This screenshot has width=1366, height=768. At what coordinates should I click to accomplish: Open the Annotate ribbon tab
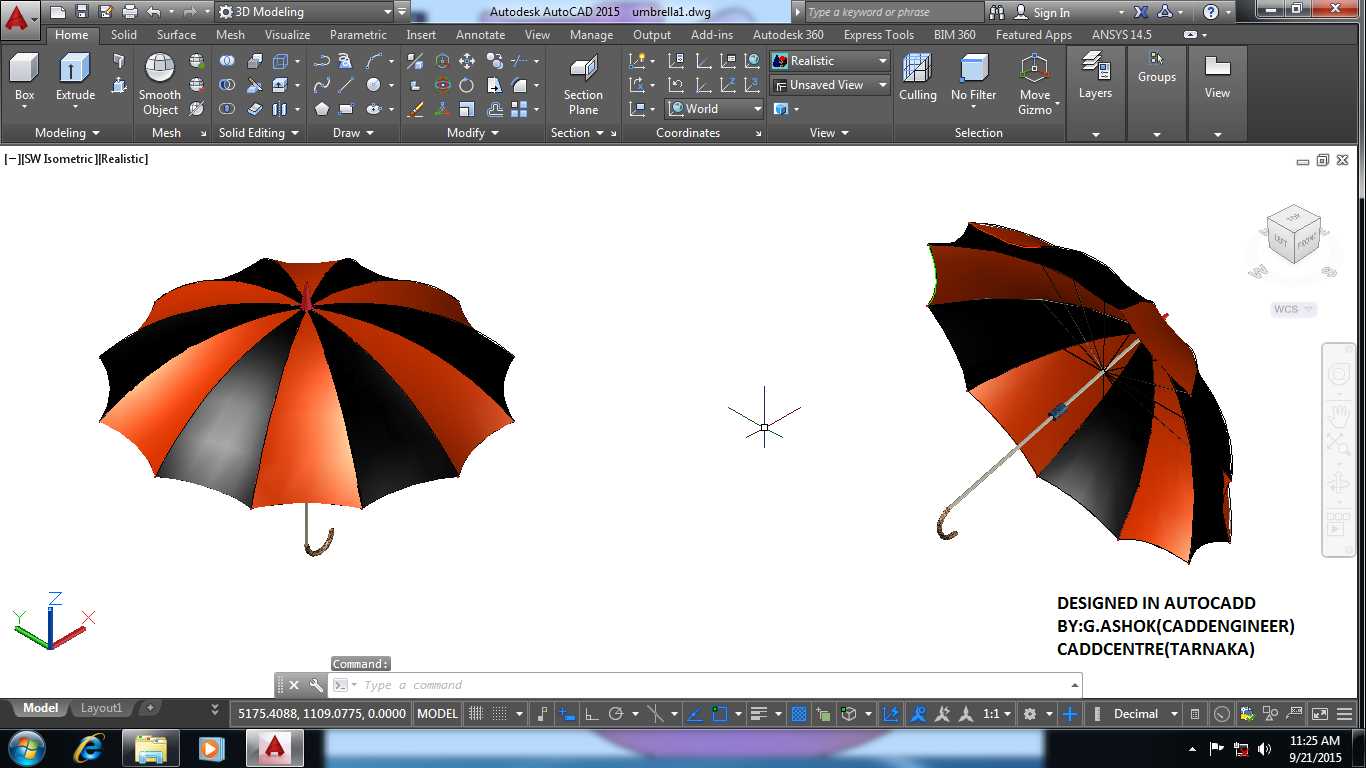tap(480, 35)
